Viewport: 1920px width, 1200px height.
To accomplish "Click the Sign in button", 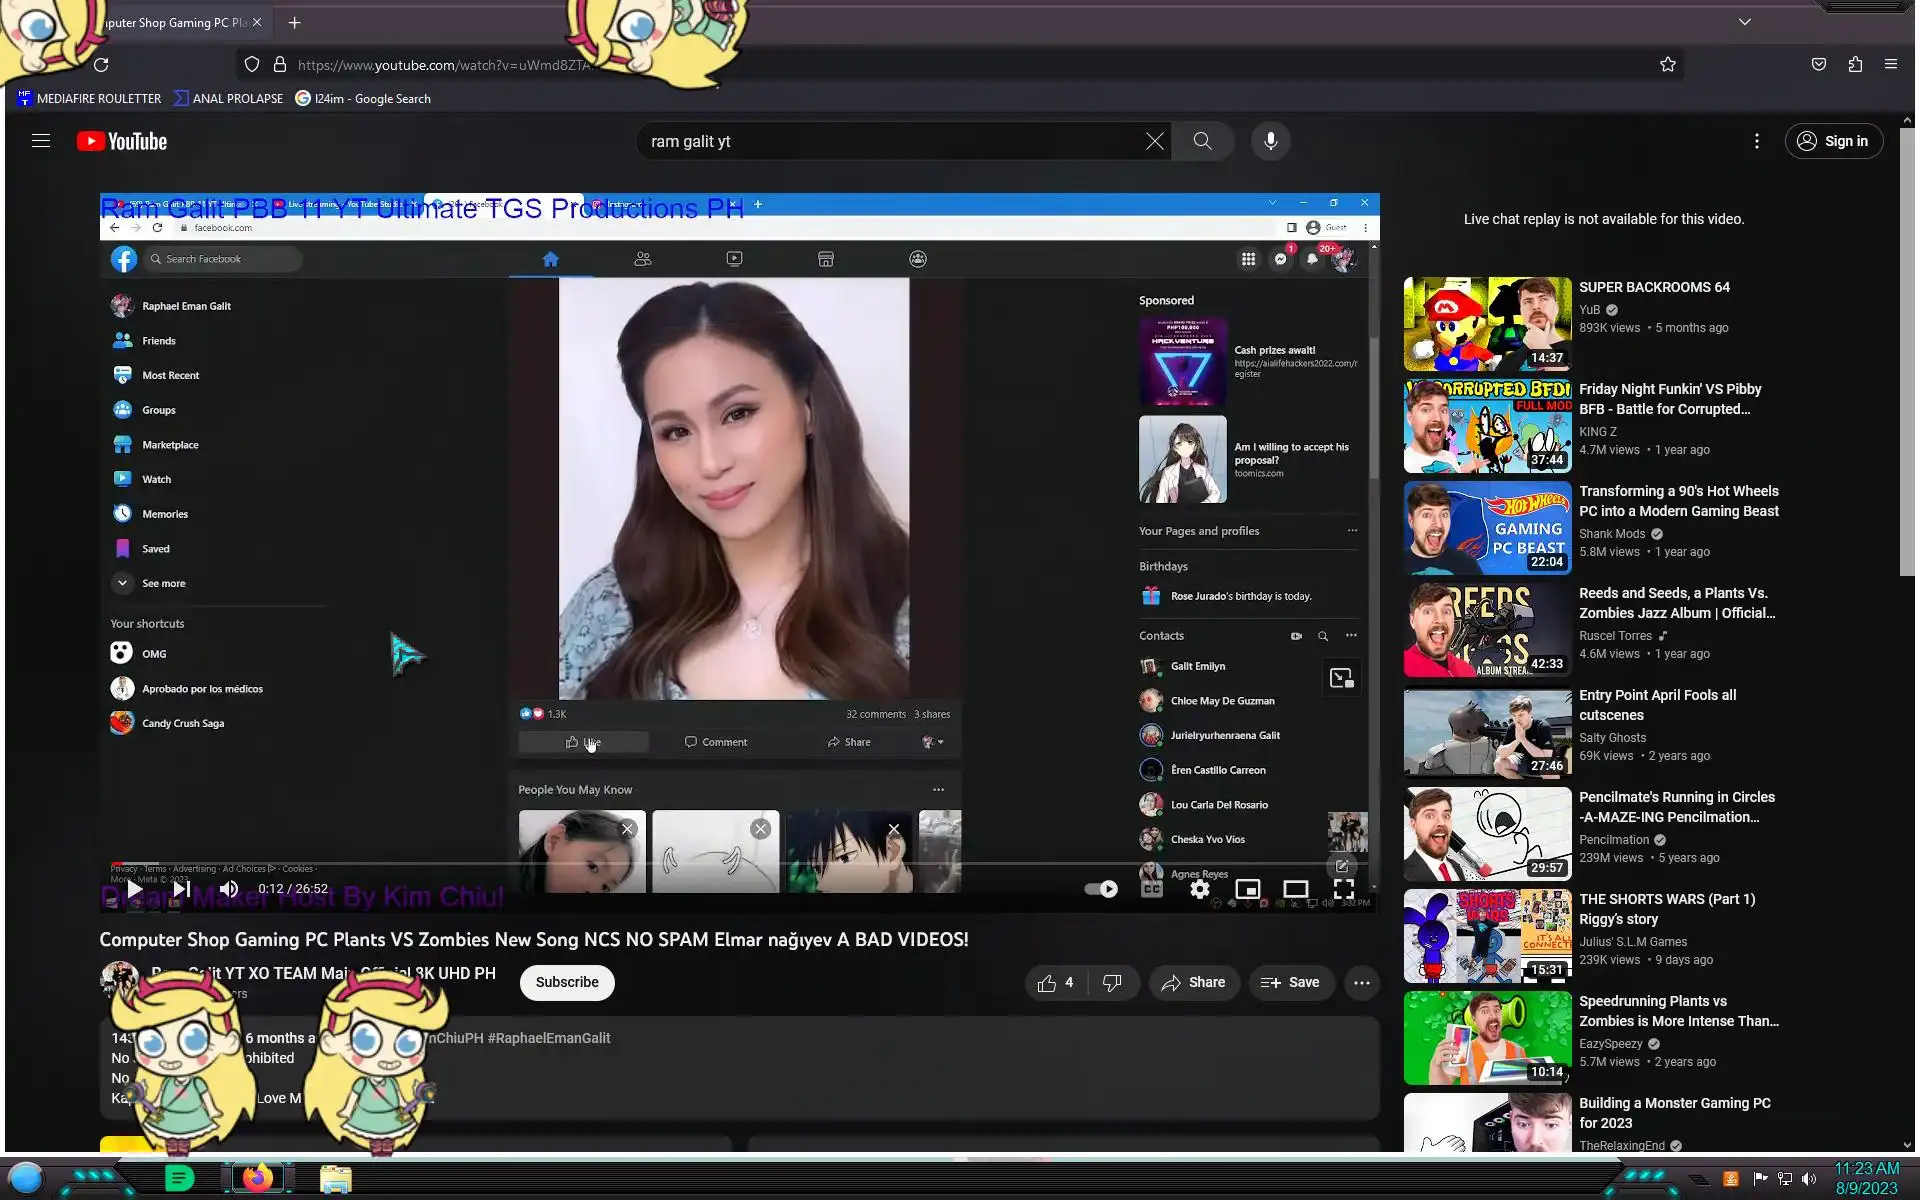I will (1833, 141).
